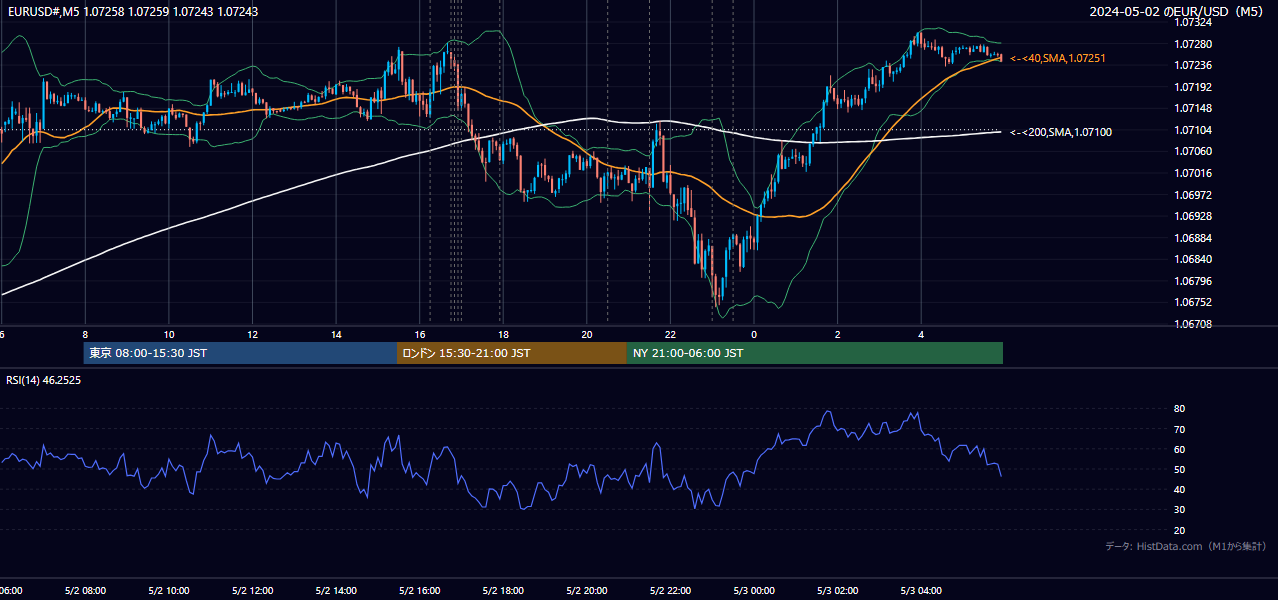
Task: Click hour tick "22" under price chart
Action: (x=670, y=335)
